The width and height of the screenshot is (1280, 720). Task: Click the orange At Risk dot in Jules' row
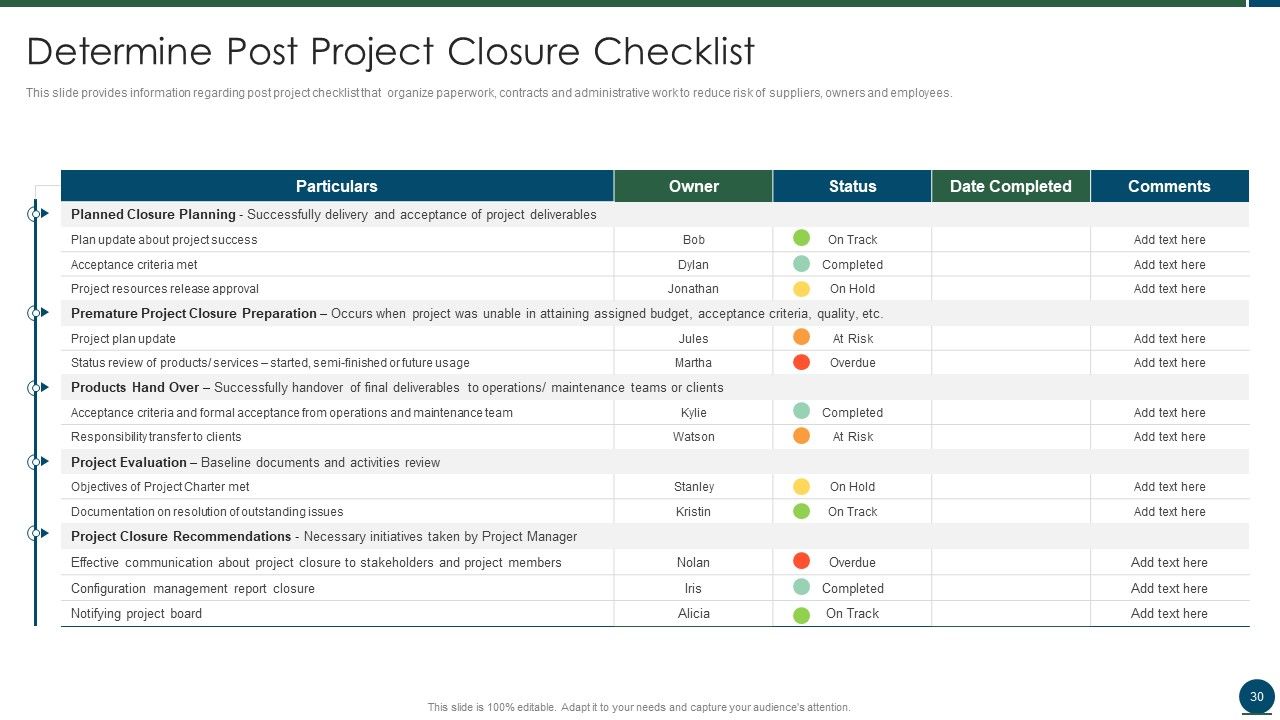click(801, 337)
